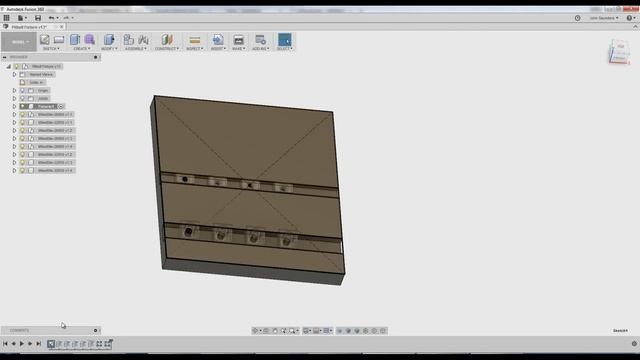
Task: Open the INSERT dropdown menu
Action: tap(218, 49)
